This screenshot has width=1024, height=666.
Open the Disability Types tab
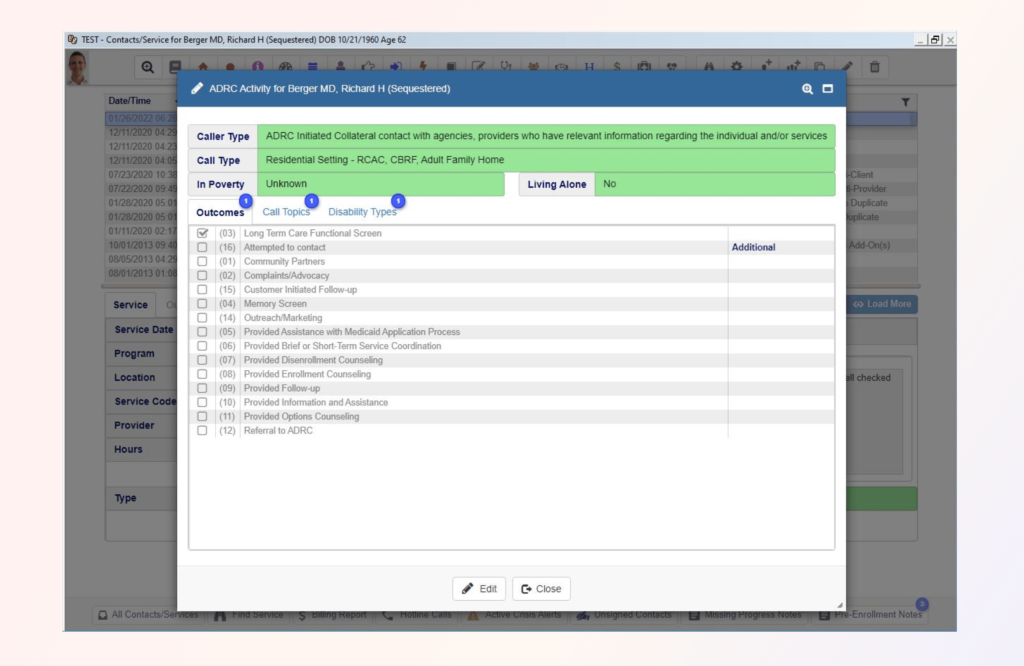click(362, 212)
